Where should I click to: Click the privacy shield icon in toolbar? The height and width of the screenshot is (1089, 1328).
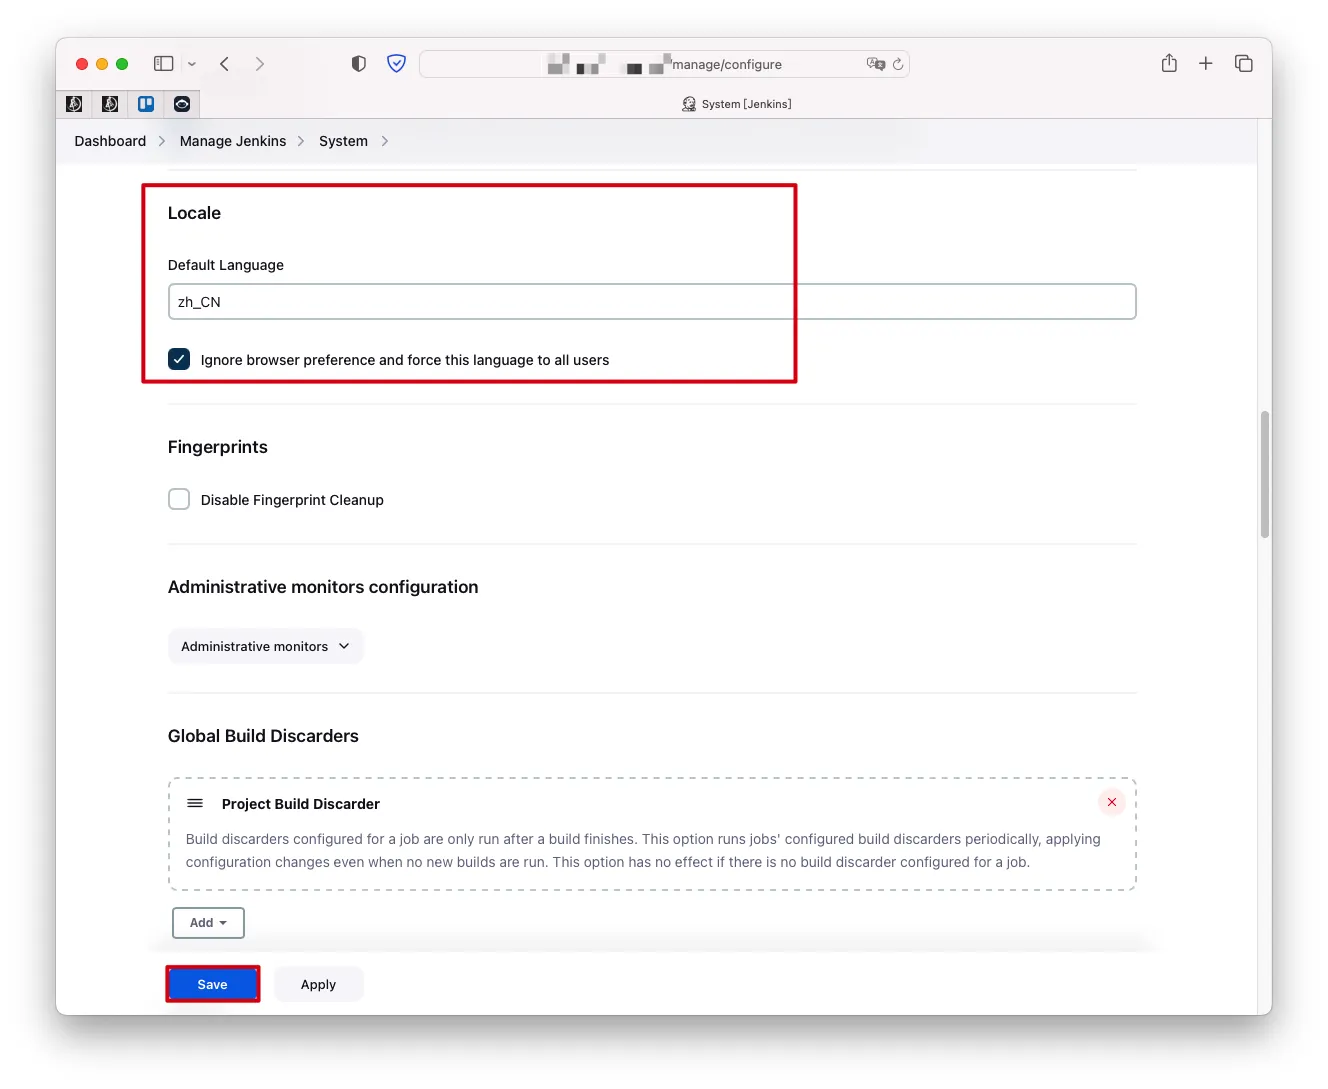[359, 64]
